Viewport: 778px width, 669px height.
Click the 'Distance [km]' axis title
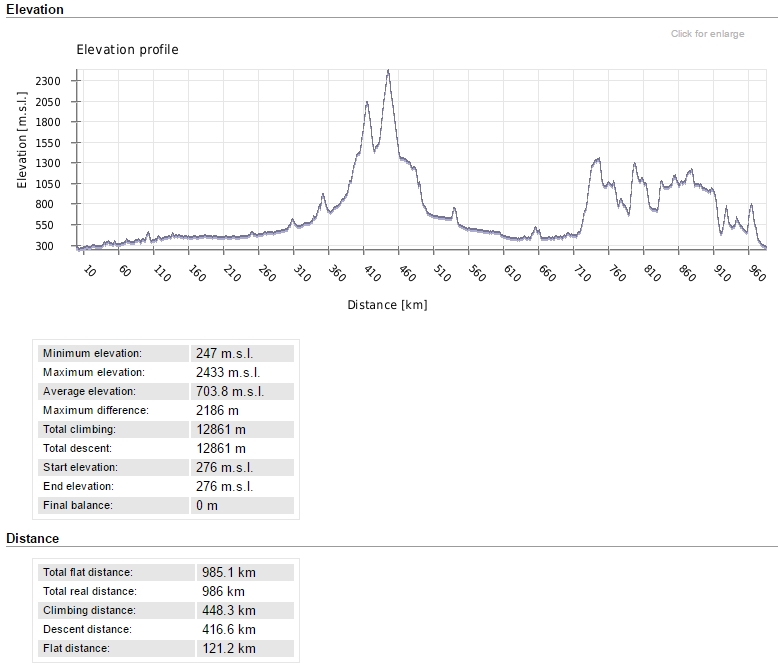[387, 305]
